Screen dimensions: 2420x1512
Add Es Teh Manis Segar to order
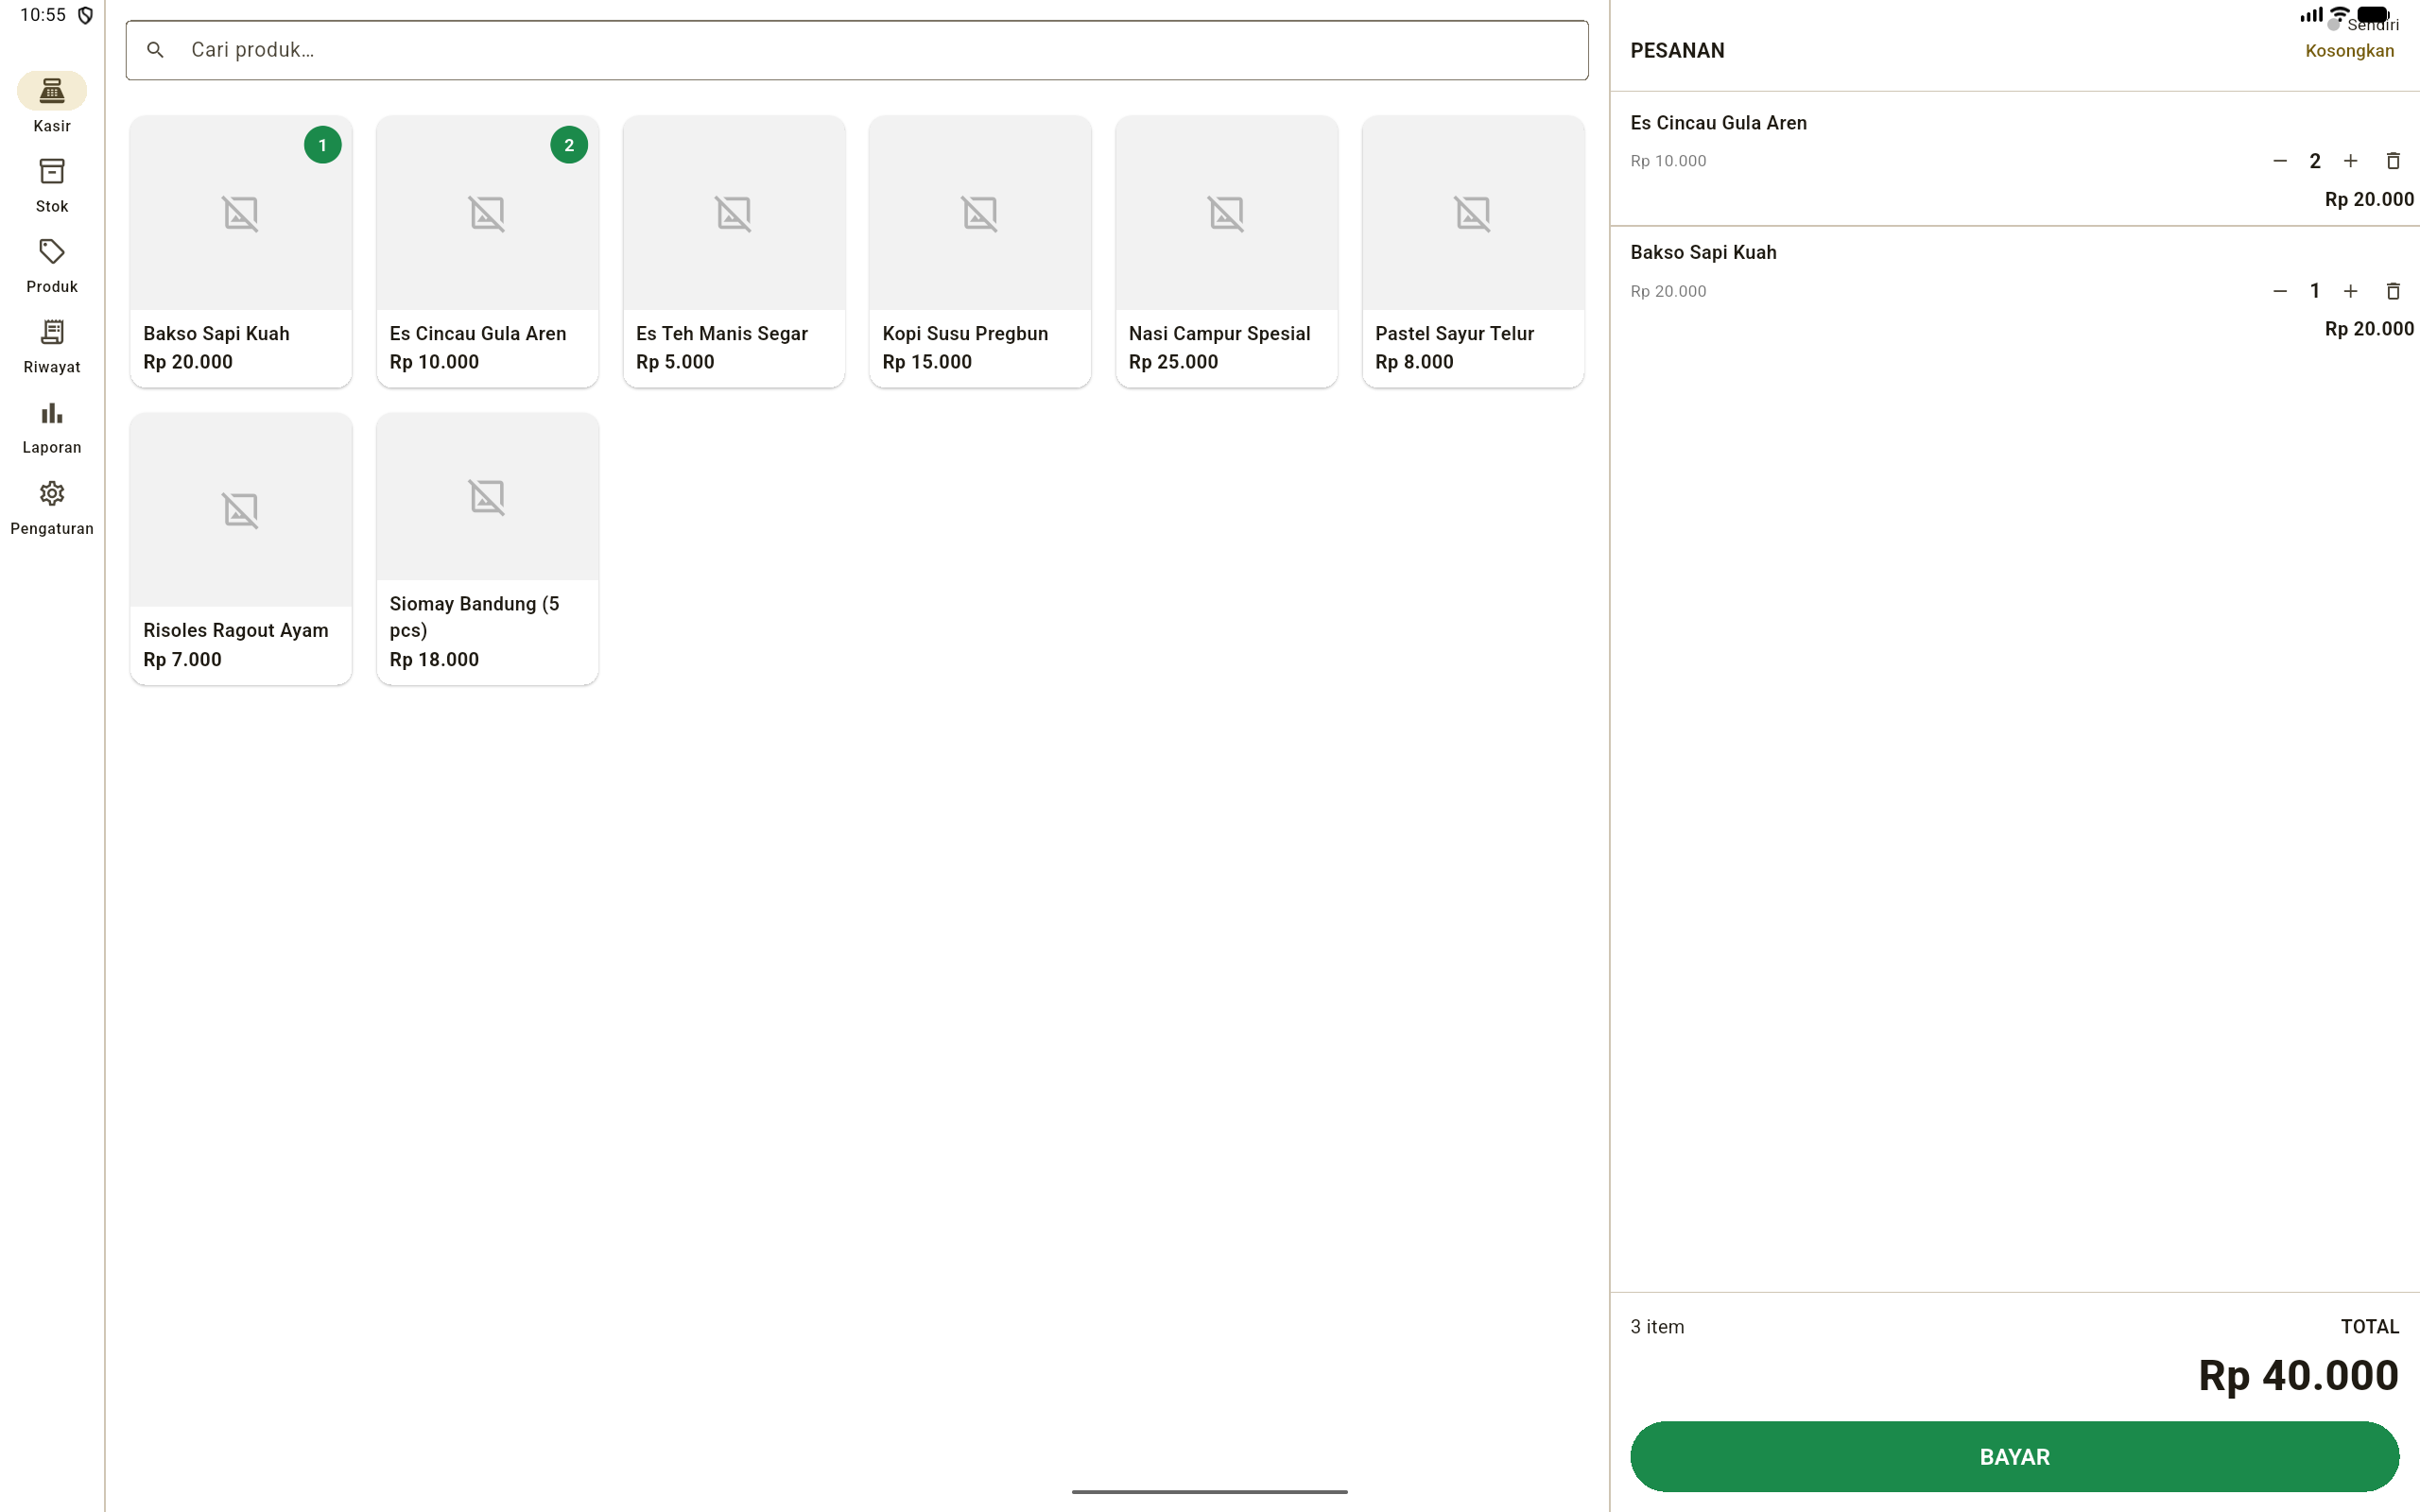coord(733,251)
